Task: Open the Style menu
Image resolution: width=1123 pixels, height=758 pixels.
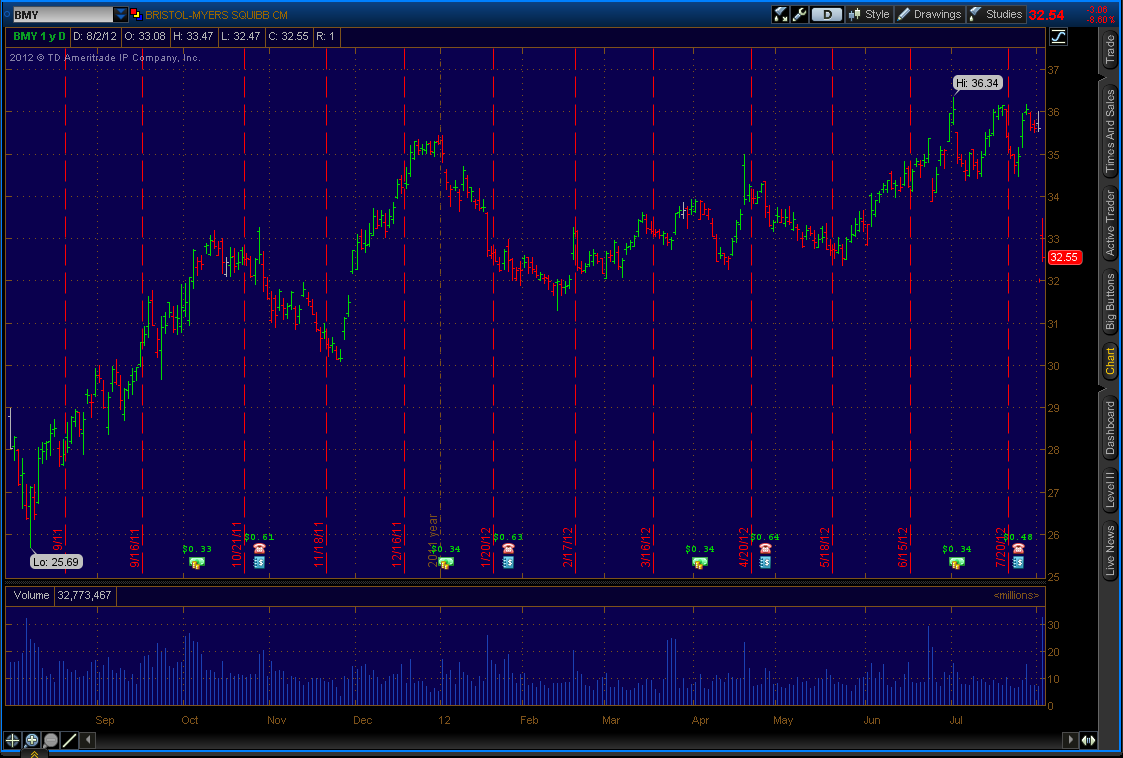Action: [869, 14]
